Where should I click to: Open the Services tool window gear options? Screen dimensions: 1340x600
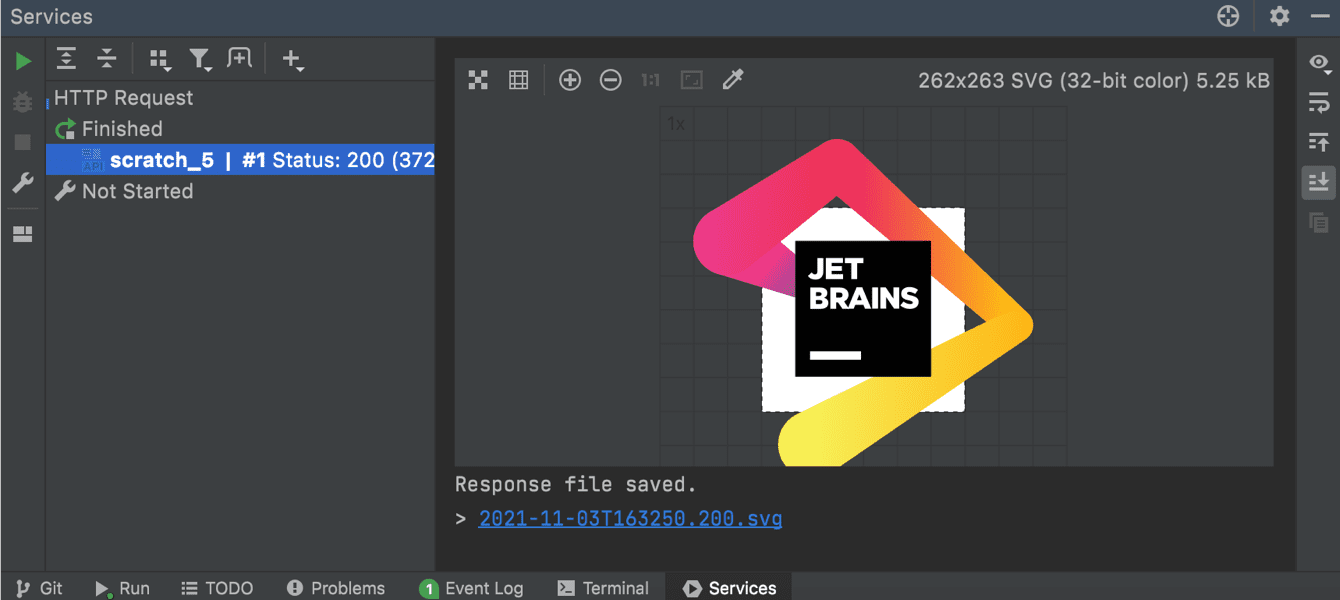click(1279, 16)
